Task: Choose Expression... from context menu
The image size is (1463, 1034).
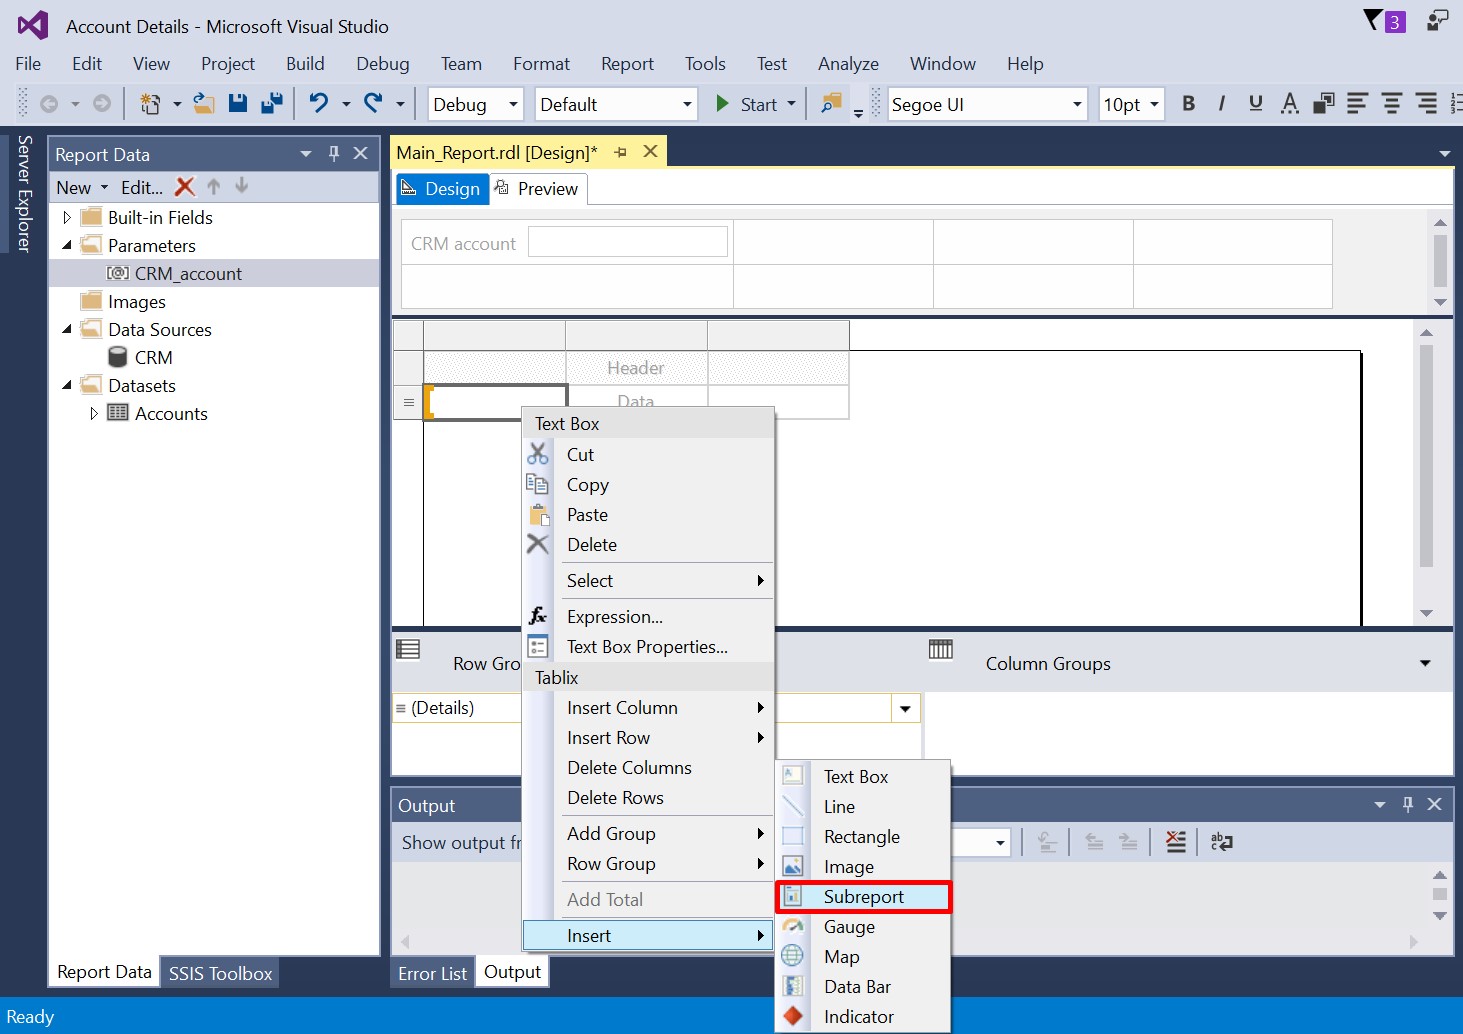Action: click(647, 617)
